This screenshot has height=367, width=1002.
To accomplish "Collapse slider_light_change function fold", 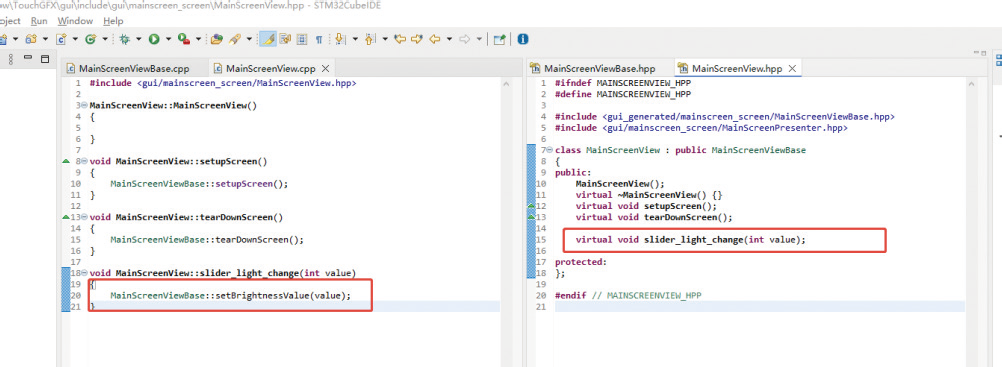I will [85, 273].
